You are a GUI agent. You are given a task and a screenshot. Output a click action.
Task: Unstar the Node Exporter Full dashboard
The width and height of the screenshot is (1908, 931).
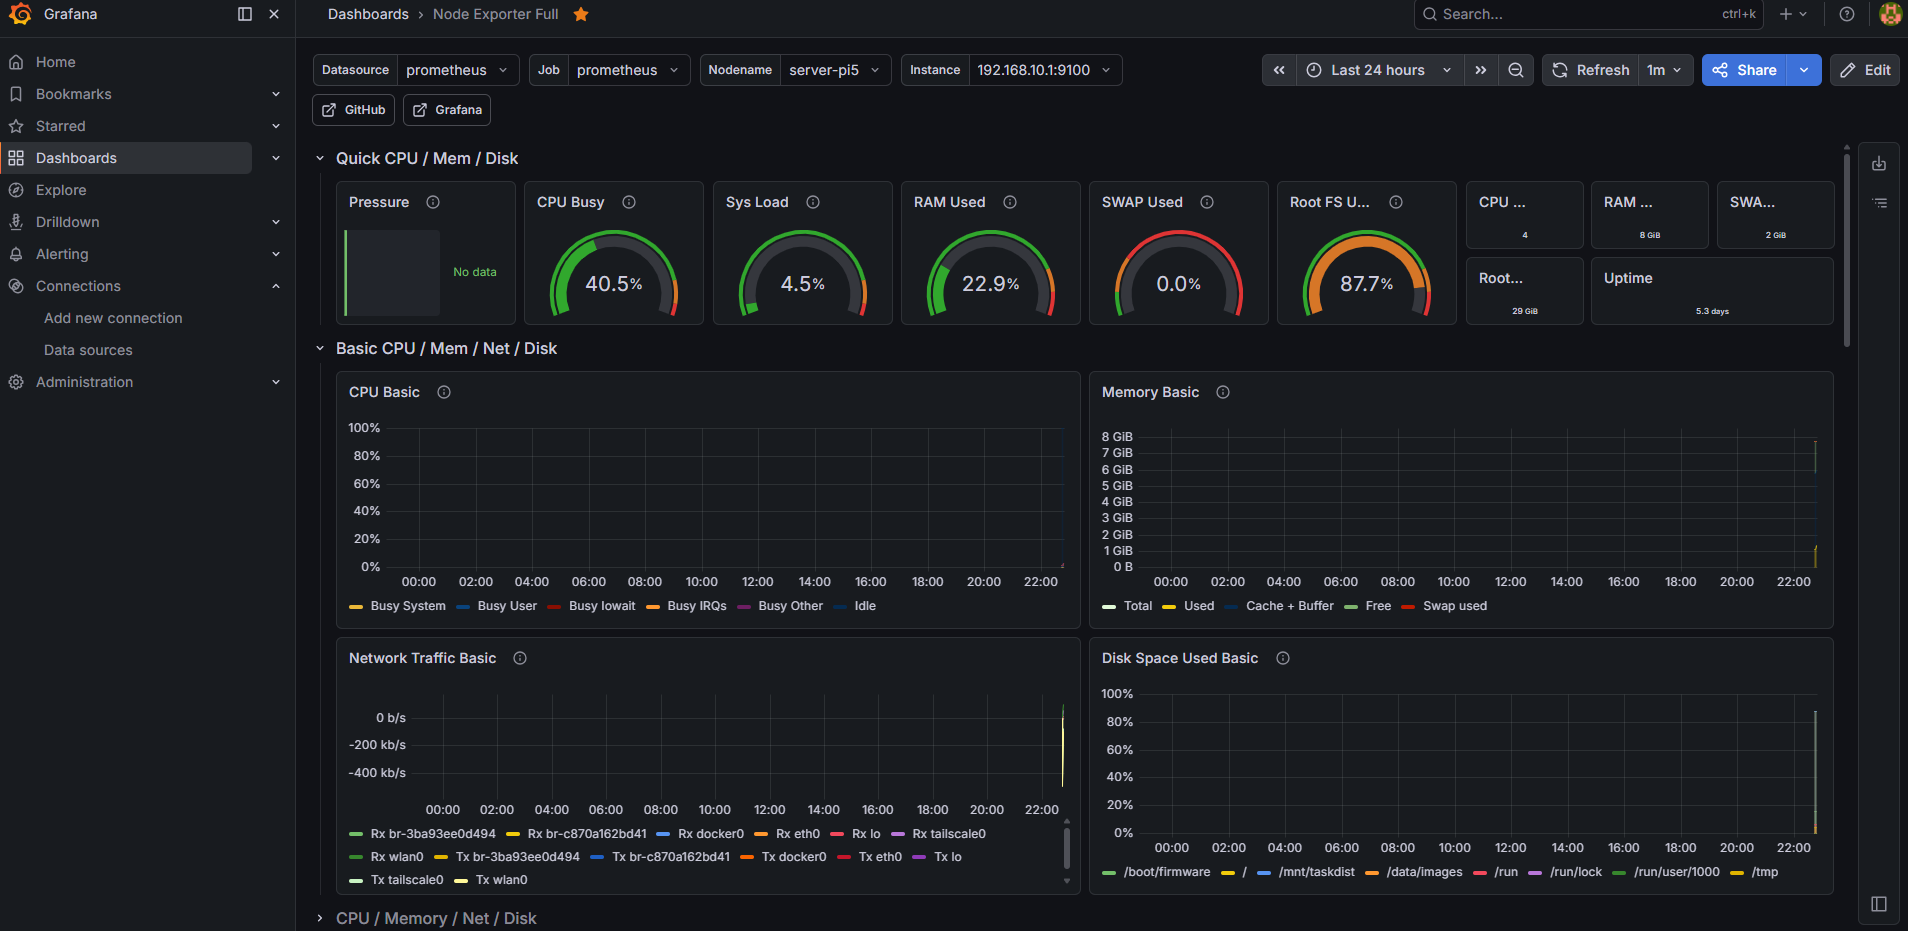[x=581, y=14]
